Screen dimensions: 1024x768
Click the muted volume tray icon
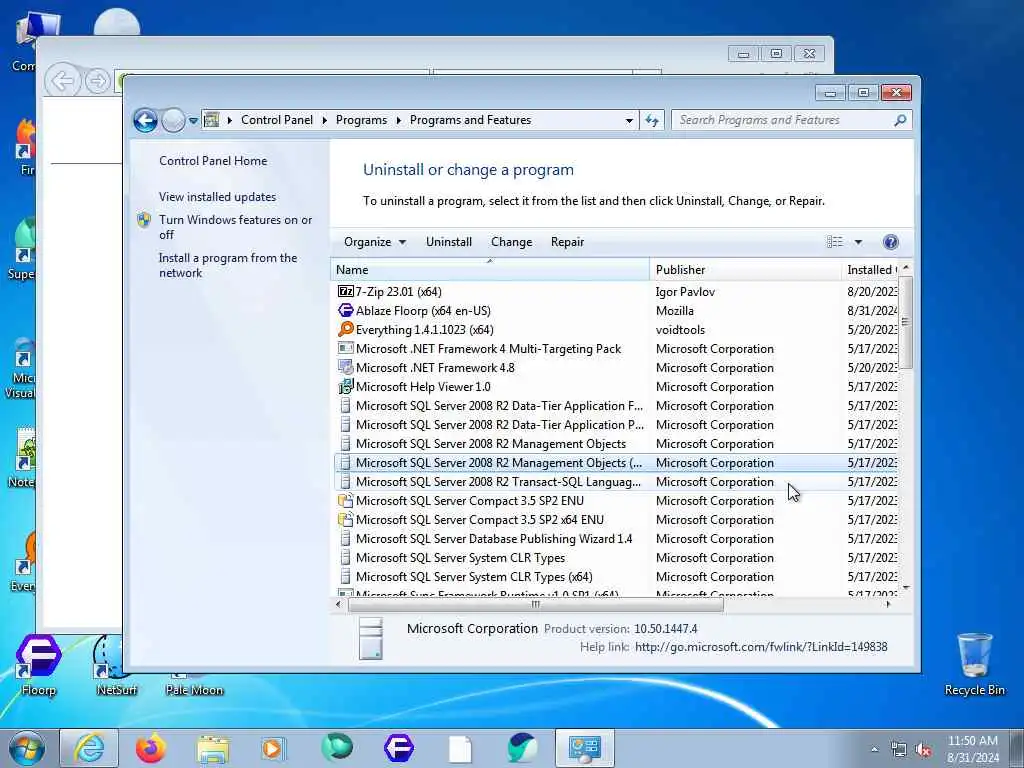click(923, 750)
